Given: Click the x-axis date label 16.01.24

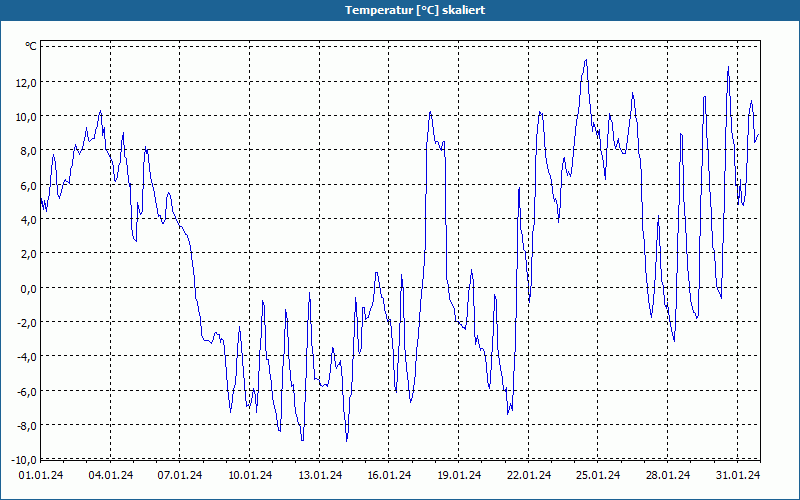Looking at the screenshot, I should 389,475.
